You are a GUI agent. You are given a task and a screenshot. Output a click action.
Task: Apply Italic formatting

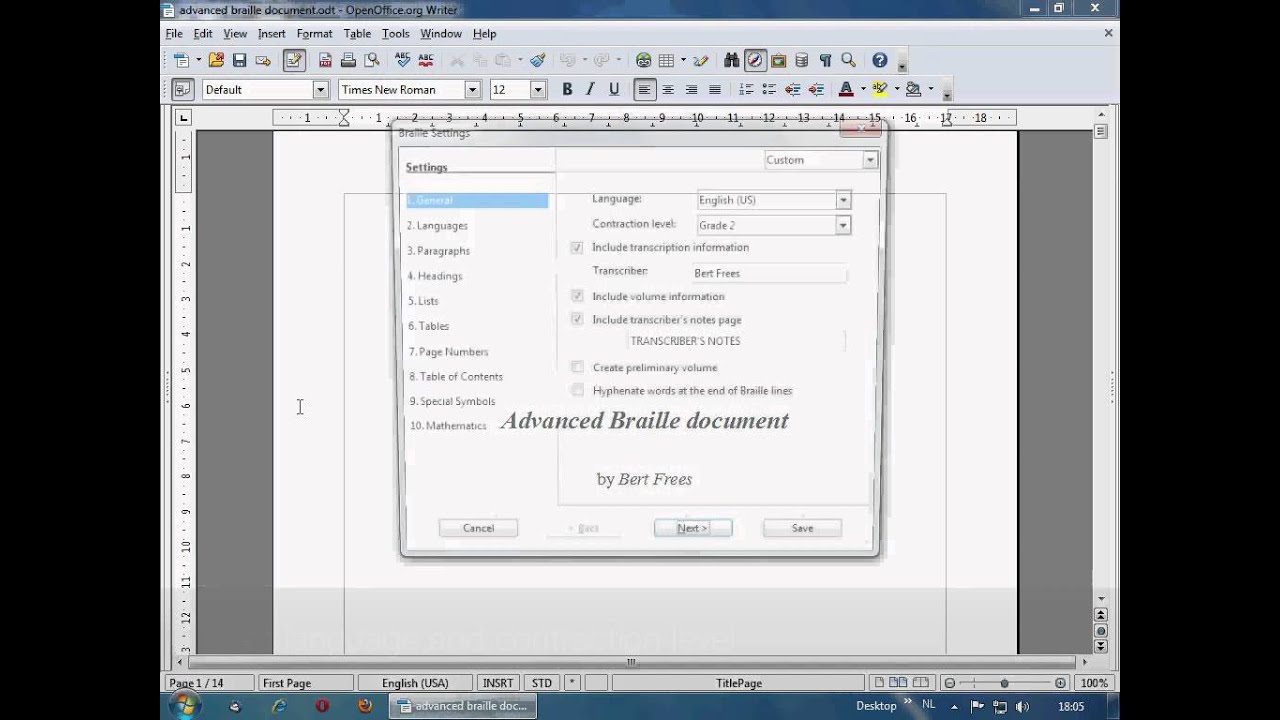(x=590, y=89)
